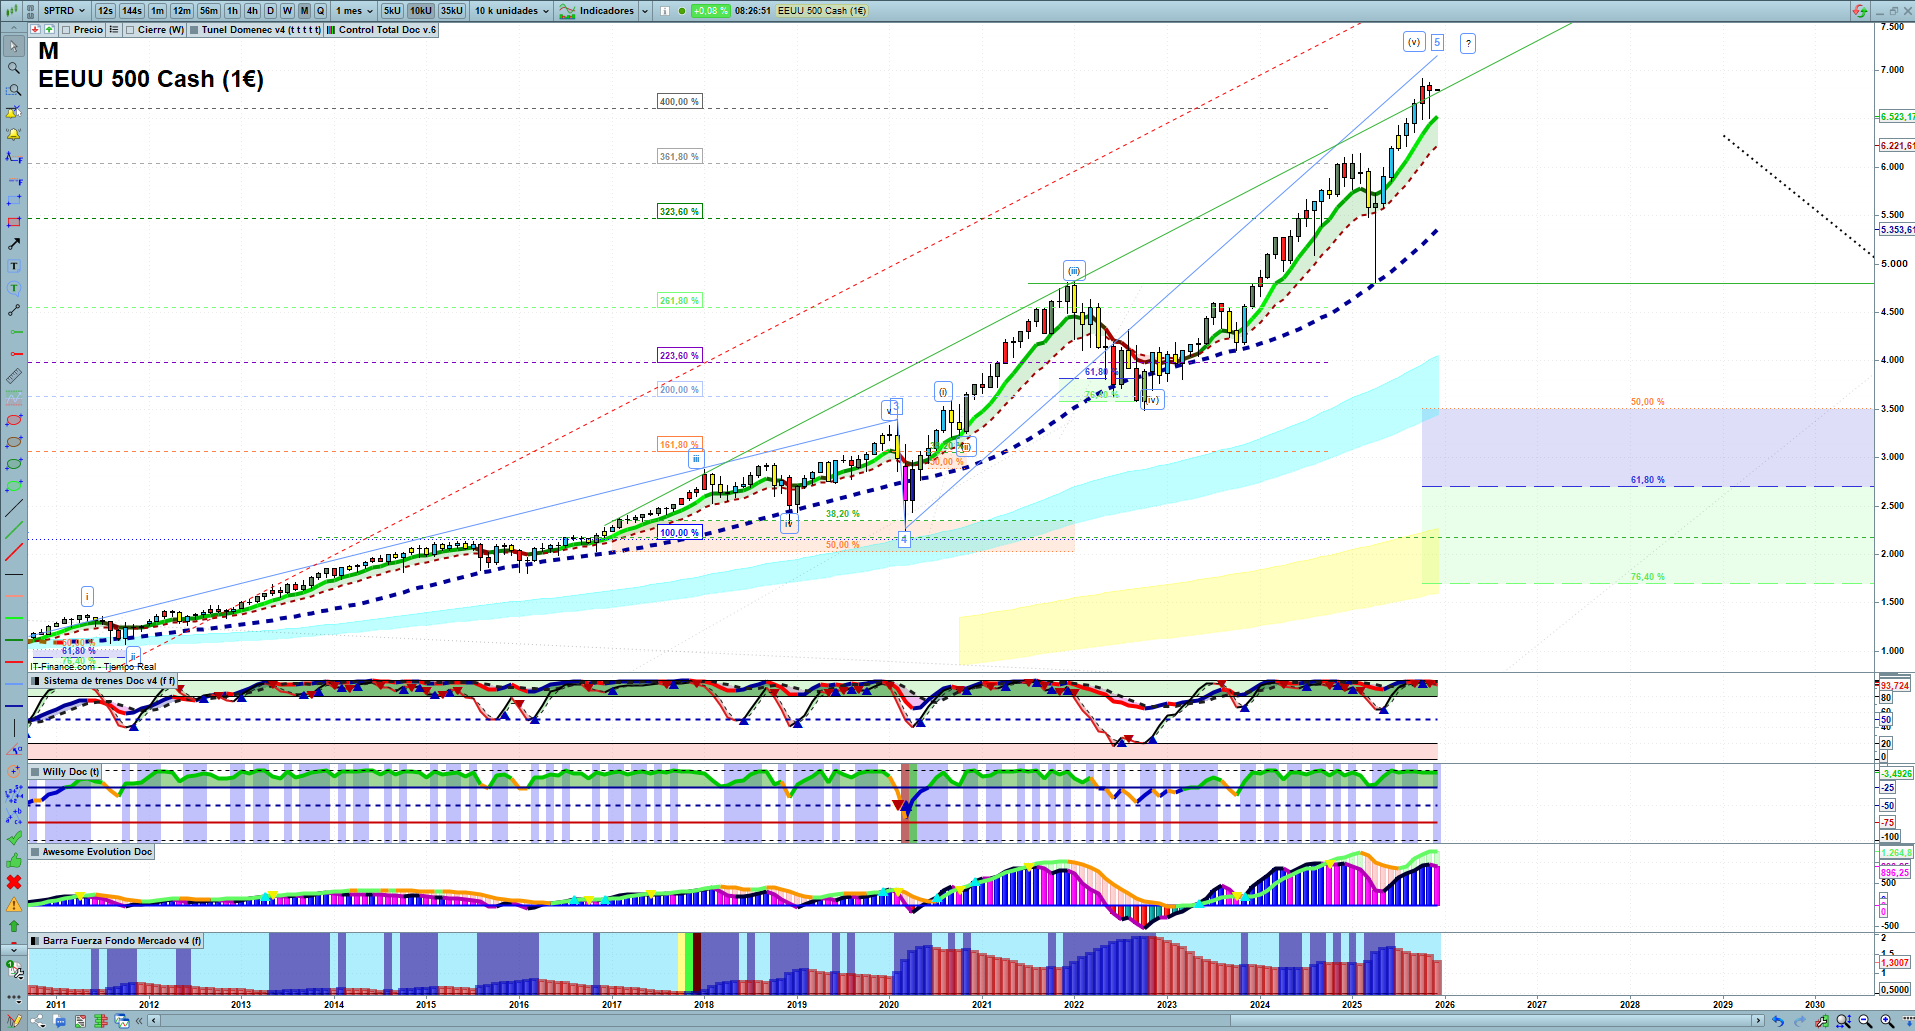Click the 400,00 % Fibonacci level label
Viewport: 1915px width, 1031px height.
[679, 102]
